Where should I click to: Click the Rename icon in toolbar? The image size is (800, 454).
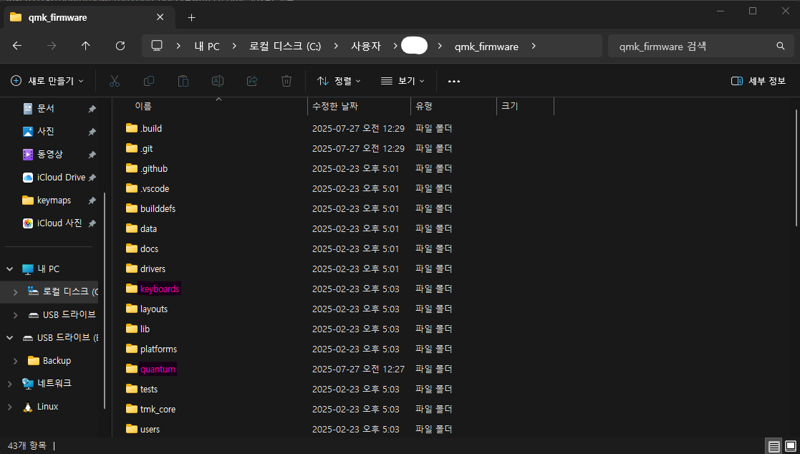tap(218, 81)
